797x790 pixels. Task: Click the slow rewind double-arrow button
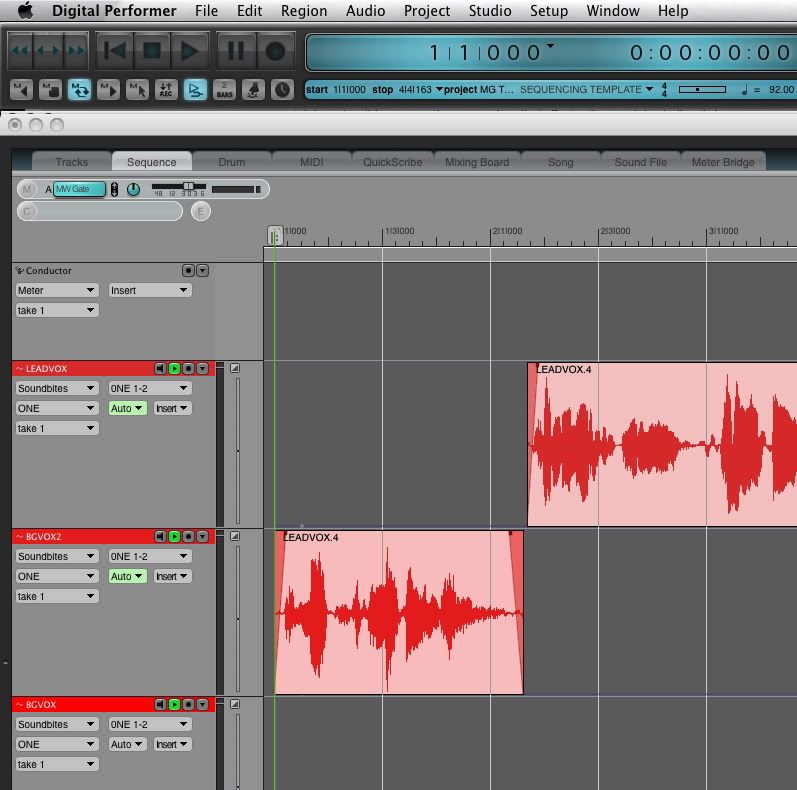[21, 50]
